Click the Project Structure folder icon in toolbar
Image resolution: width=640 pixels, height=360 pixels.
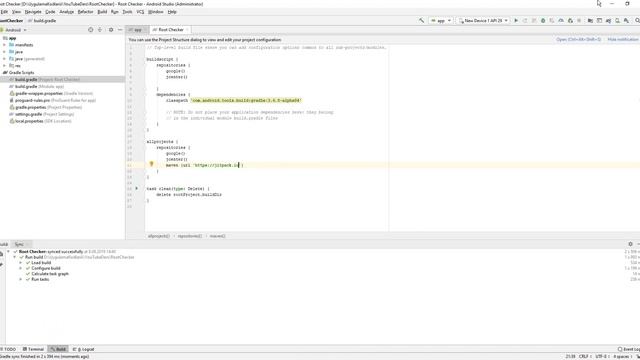coord(590,20)
